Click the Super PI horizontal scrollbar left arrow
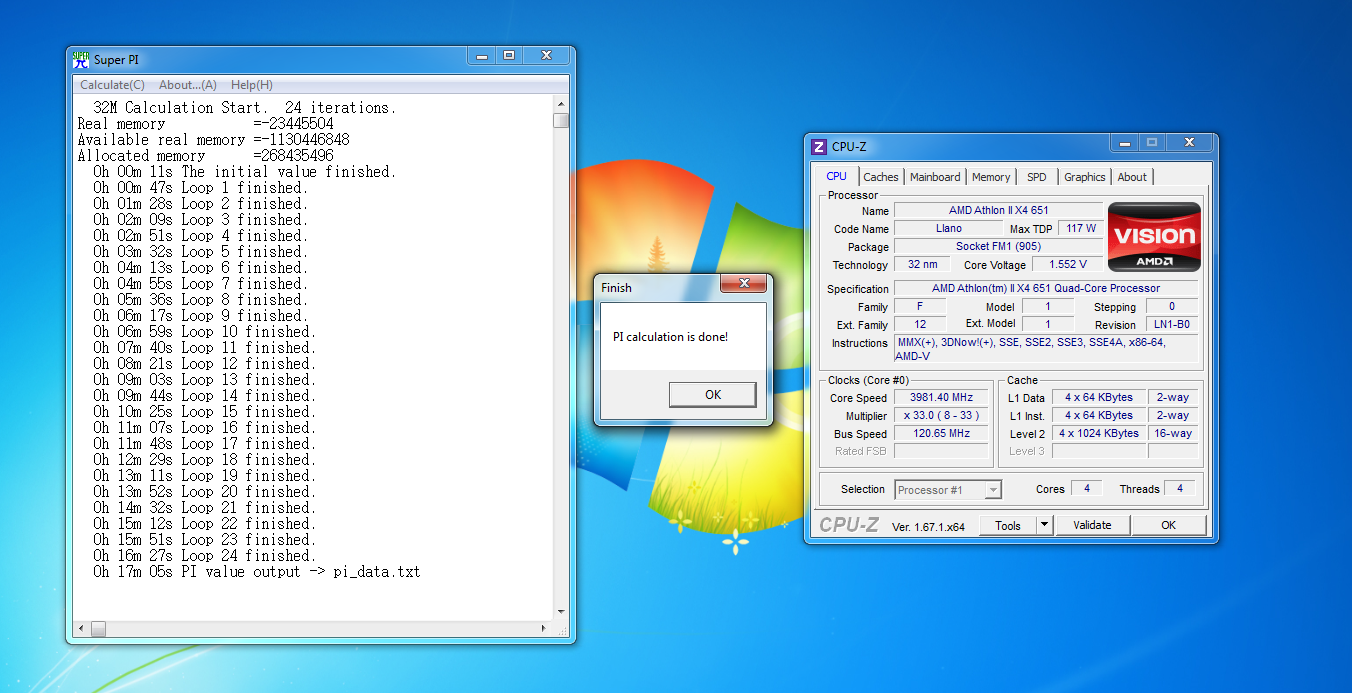This screenshot has height=693, width=1352. point(82,629)
